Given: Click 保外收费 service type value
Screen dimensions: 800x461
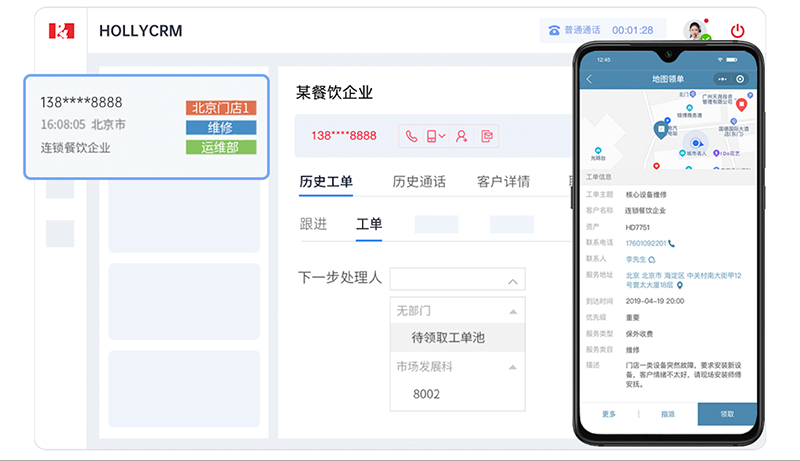Looking at the screenshot, I should [639, 334].
